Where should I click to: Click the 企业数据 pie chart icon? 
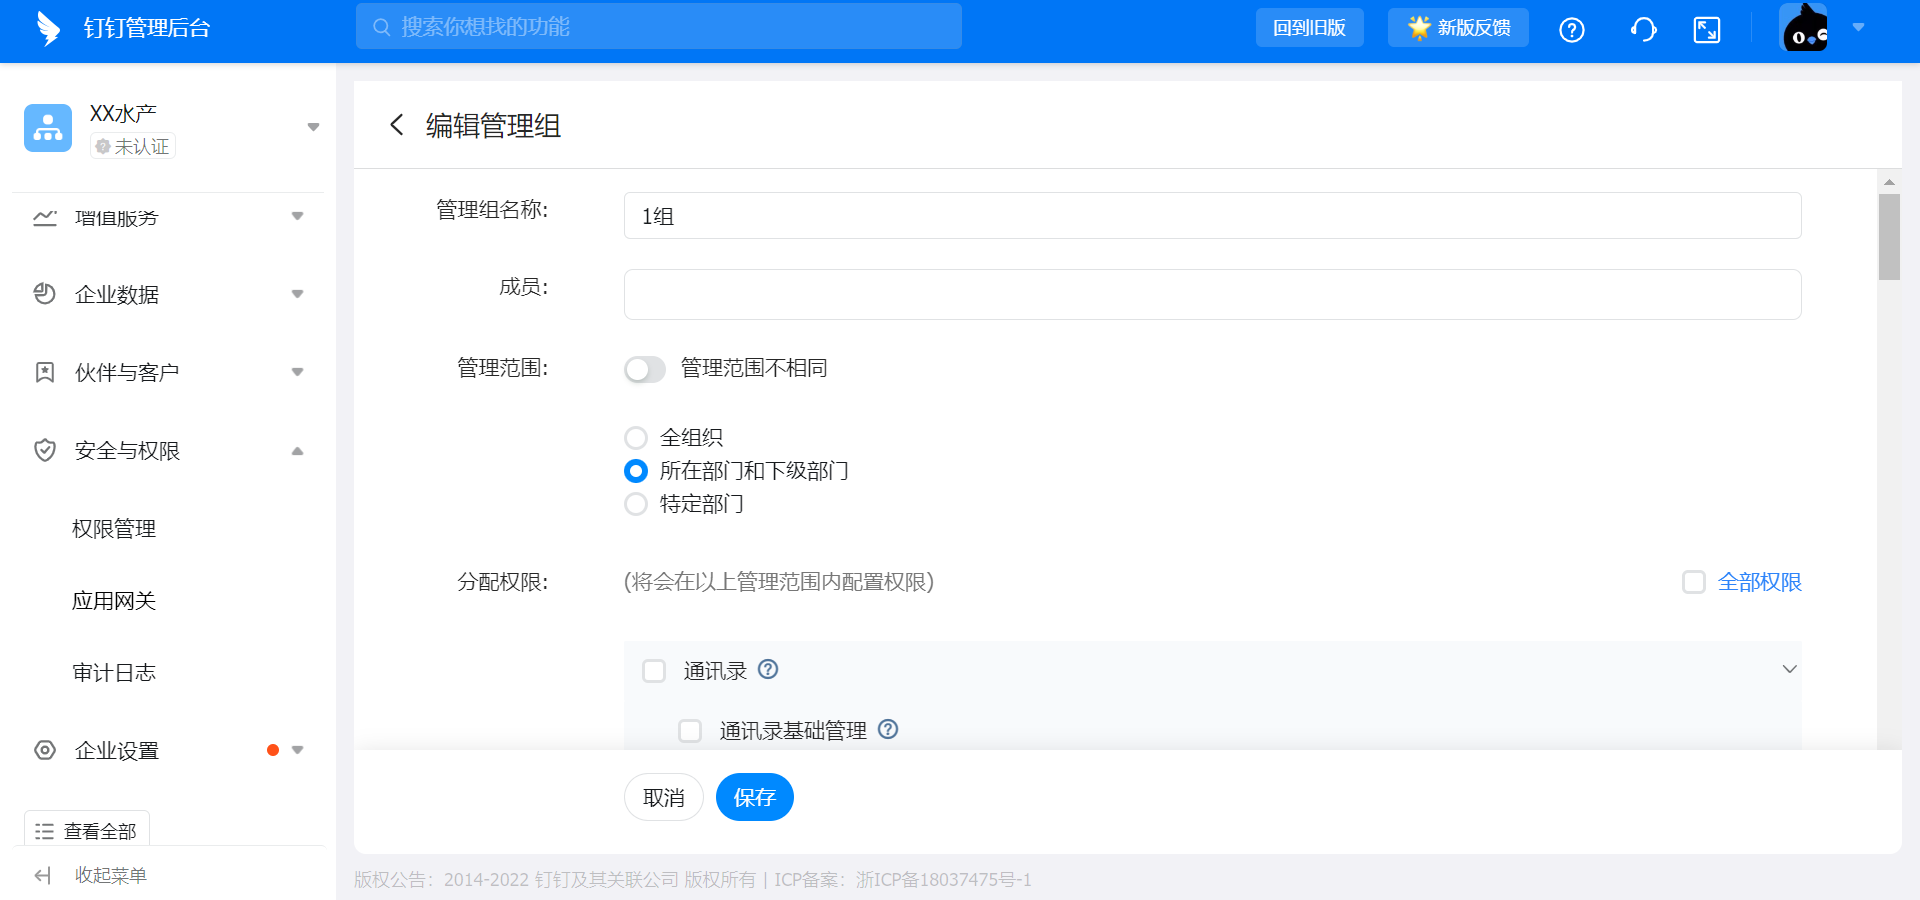click(44, 293)
